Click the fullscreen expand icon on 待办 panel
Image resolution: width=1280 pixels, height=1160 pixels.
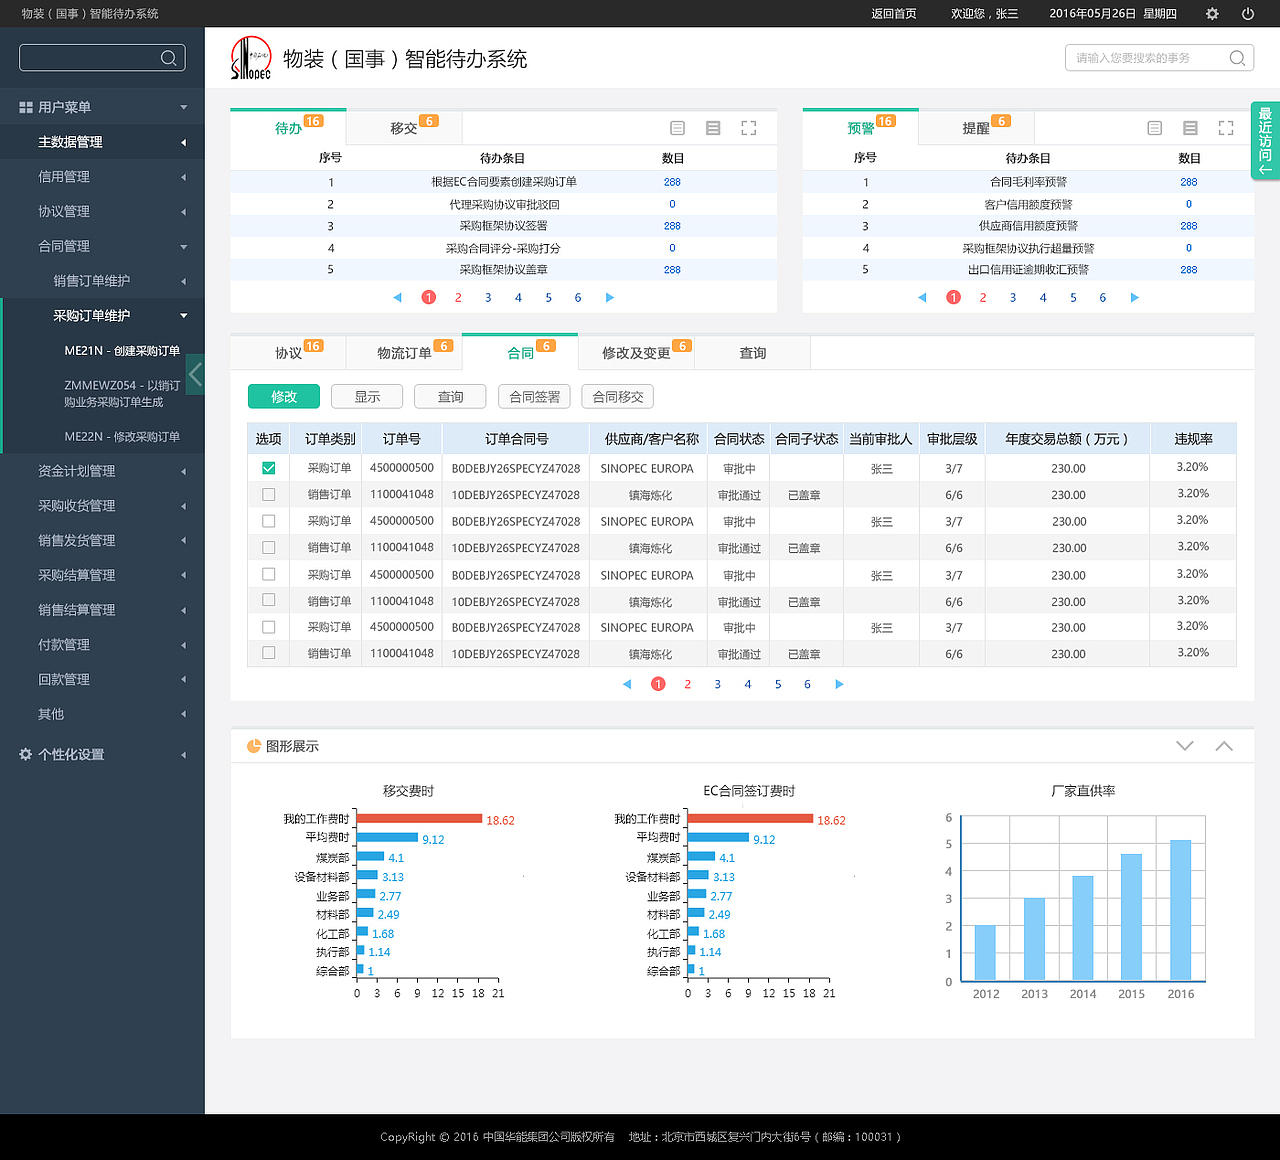coord(748,128)
